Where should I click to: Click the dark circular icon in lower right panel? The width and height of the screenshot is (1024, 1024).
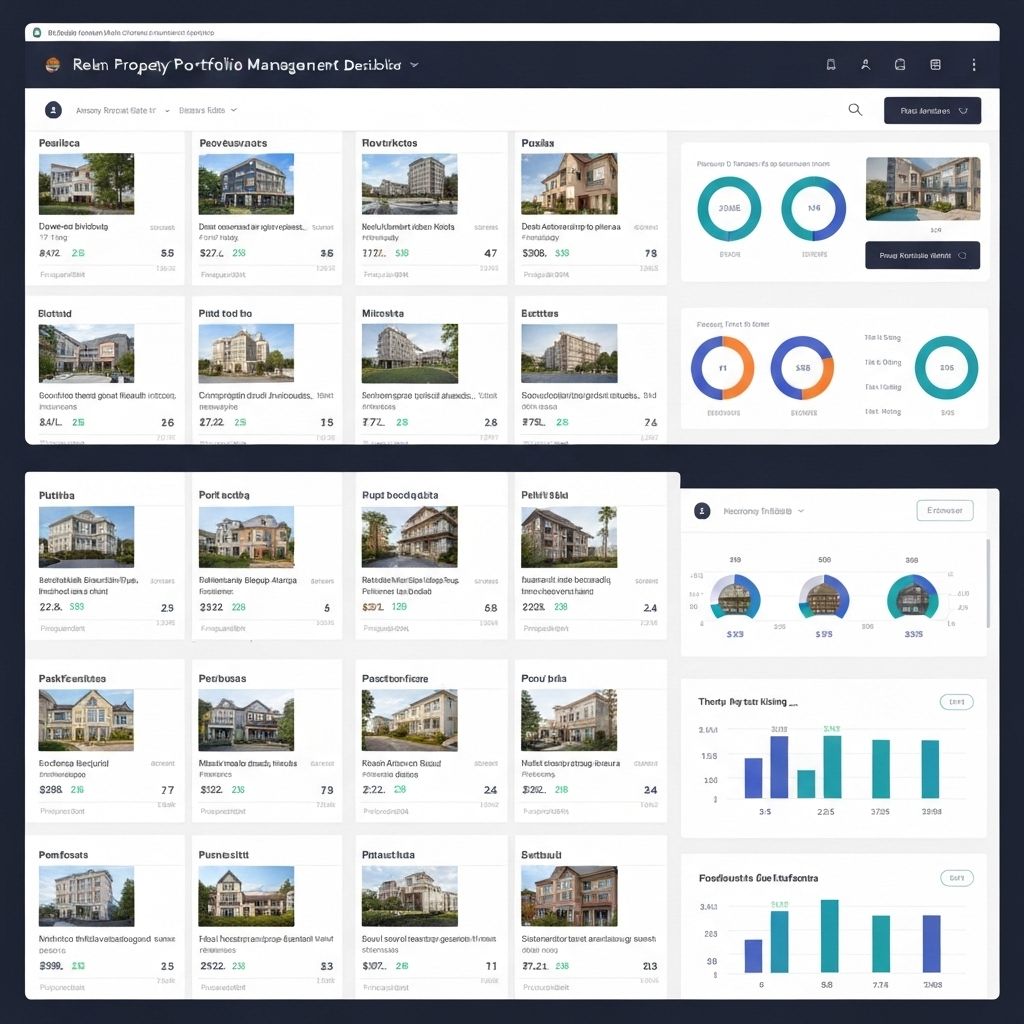[702, 510]
